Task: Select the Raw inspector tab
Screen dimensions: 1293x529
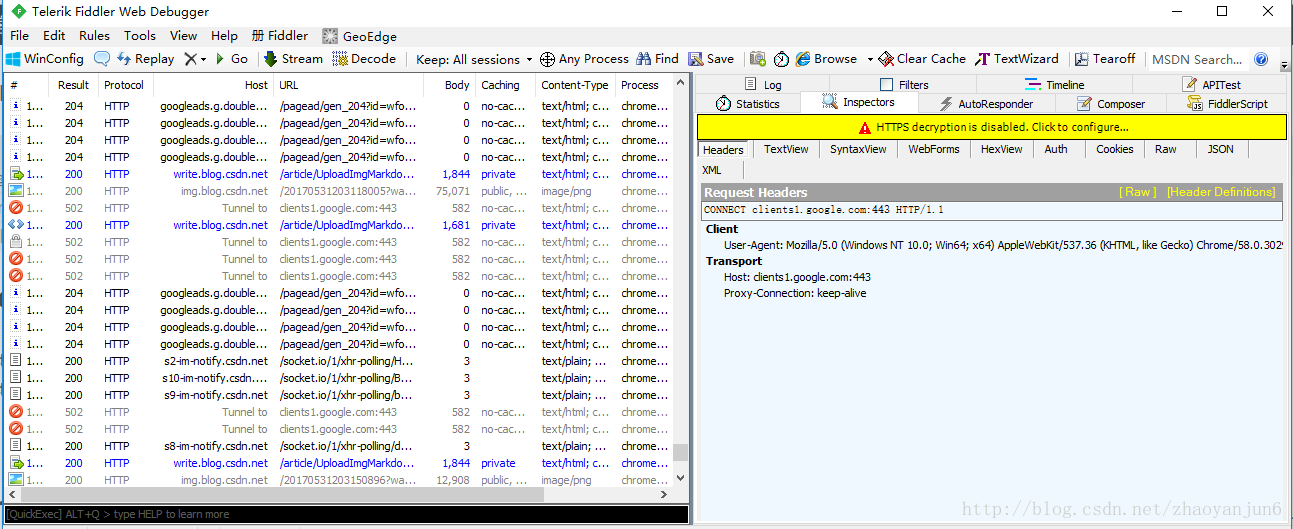Action: coord(1166,149)
